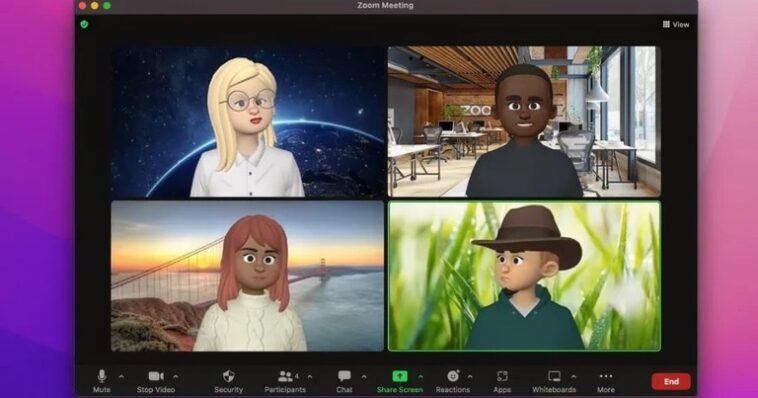Expand chat options arrow beside Chat
758x398 pixels.
364,376
